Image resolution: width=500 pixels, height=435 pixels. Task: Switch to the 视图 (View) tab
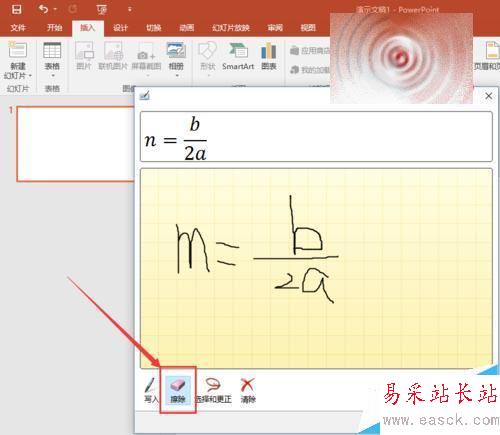pos(308,28)
